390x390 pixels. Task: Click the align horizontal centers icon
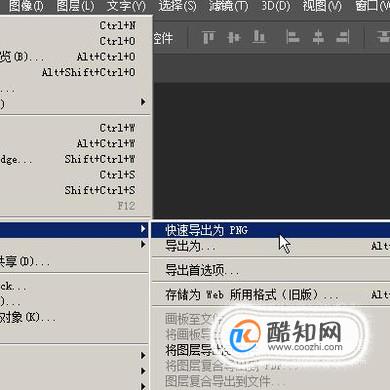click(x=318, y=37)
